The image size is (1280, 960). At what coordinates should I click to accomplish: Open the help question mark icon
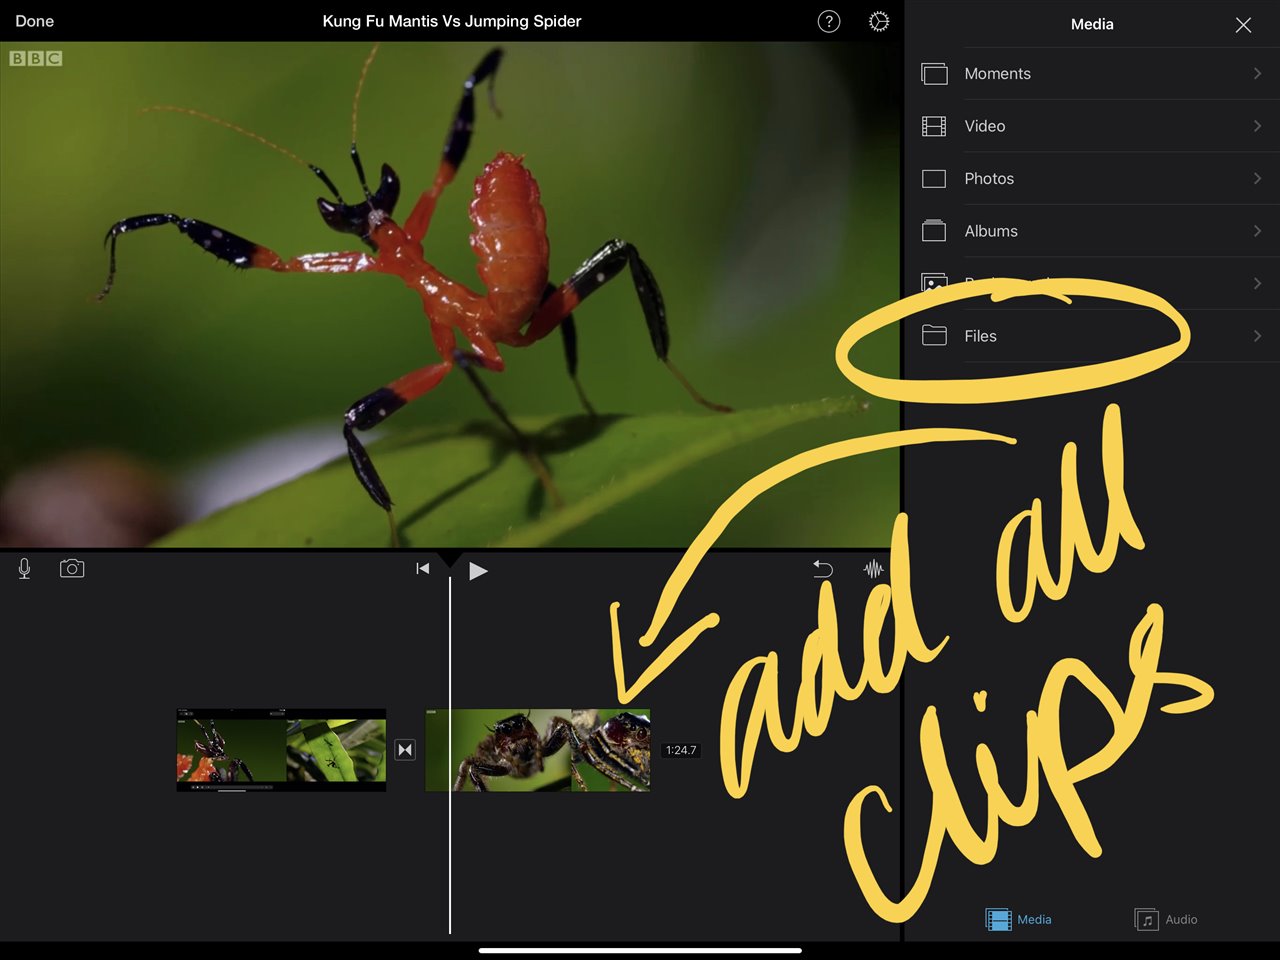[829, 21]
